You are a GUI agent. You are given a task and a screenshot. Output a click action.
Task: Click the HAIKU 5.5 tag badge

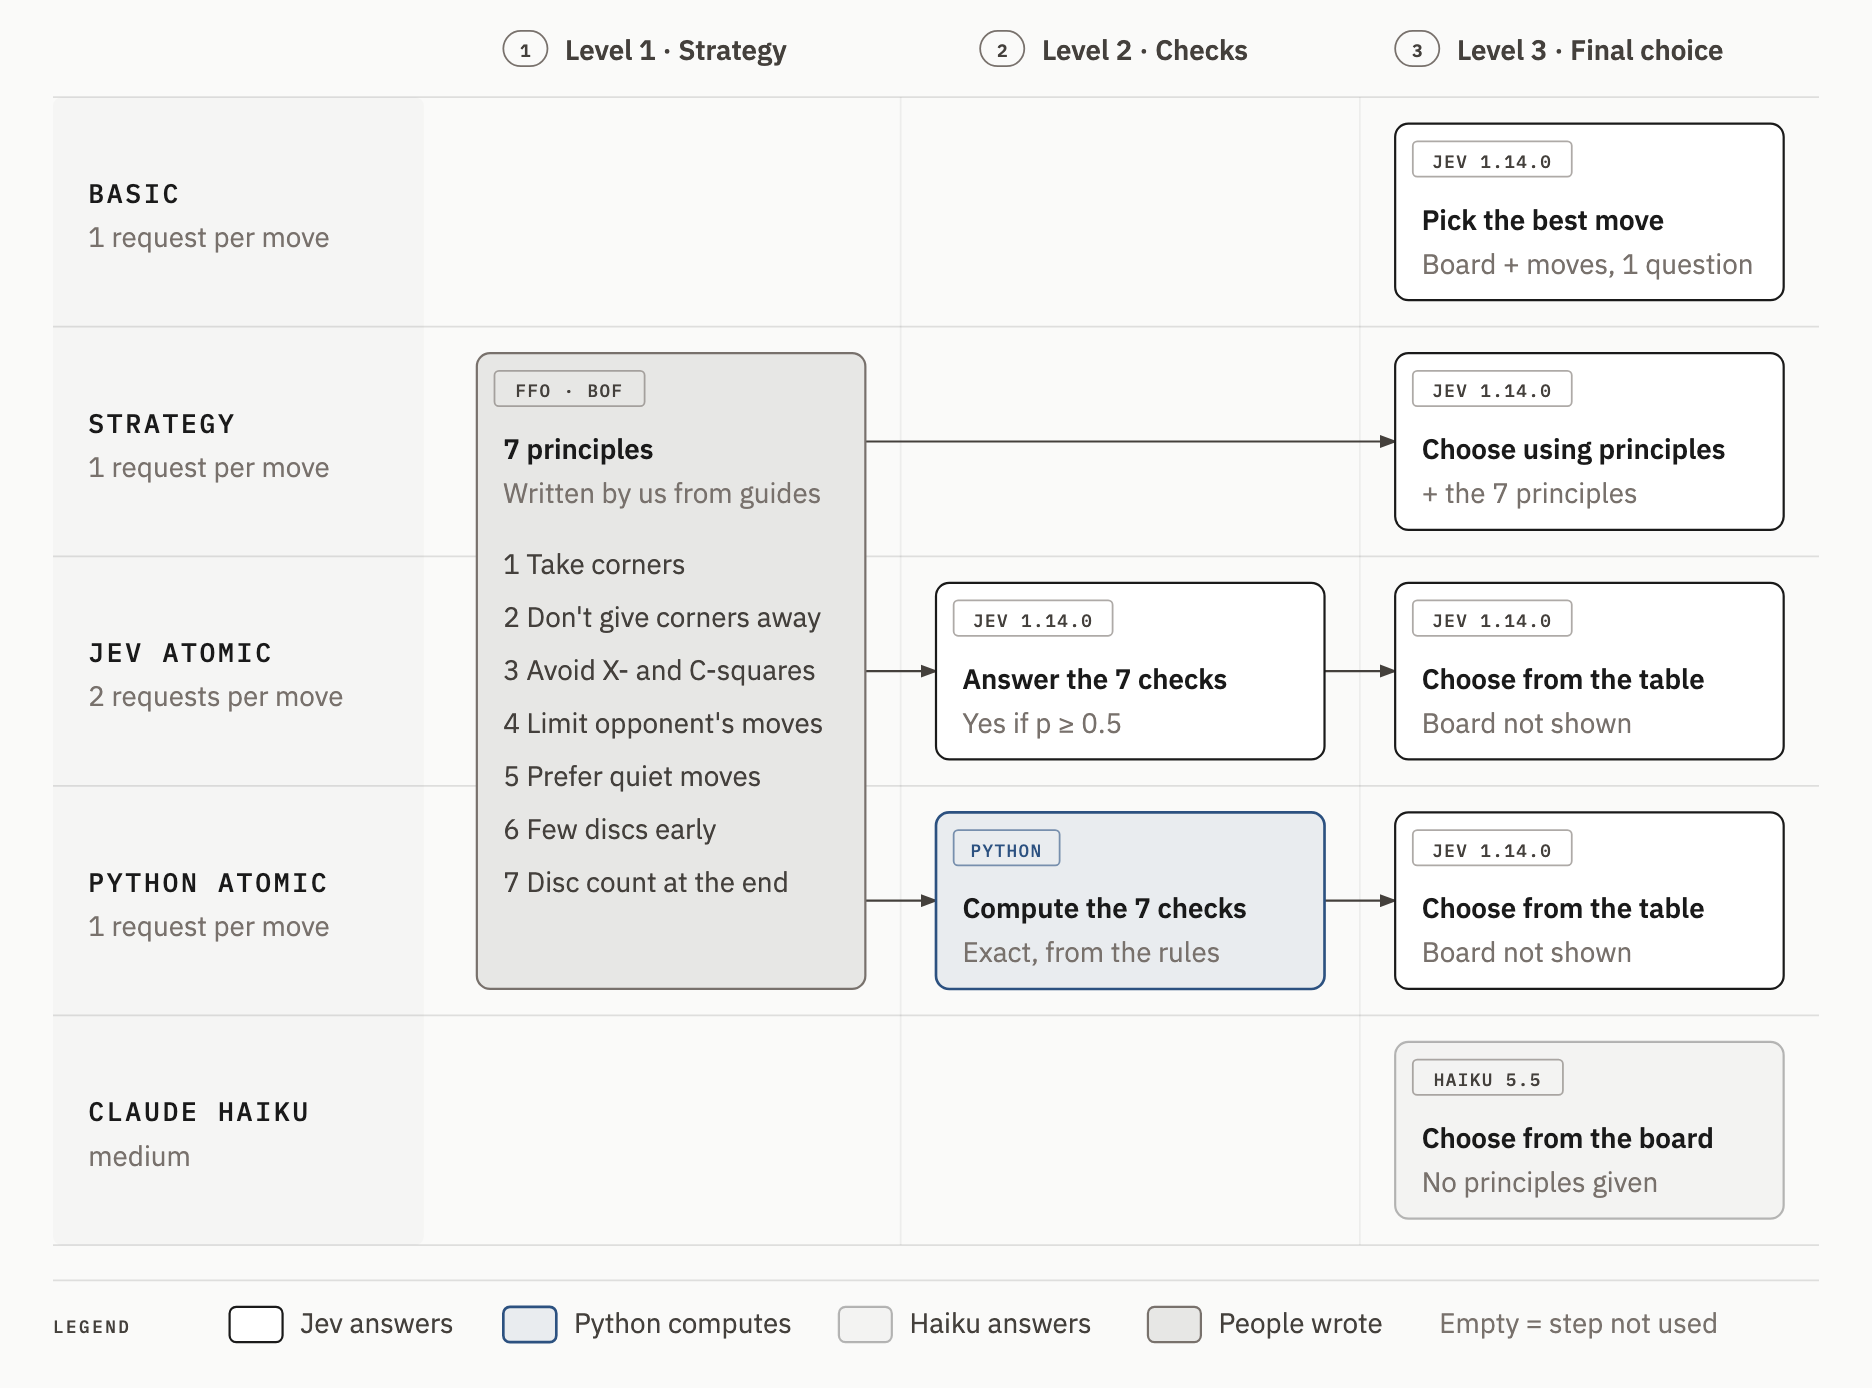click(1487, 1079)
